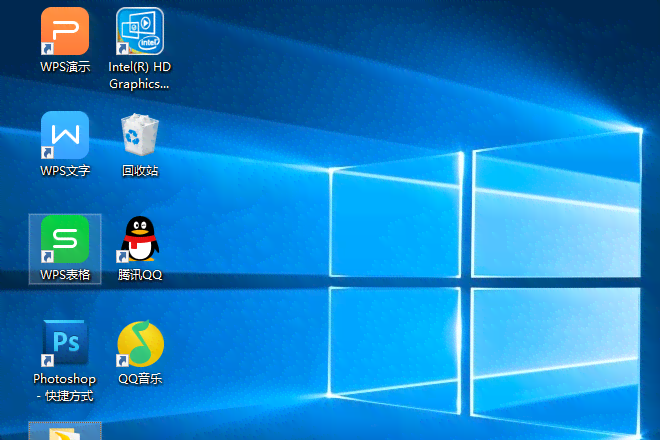
Task: Click the 腾讯QQ label text
Action: coord(140,275)
